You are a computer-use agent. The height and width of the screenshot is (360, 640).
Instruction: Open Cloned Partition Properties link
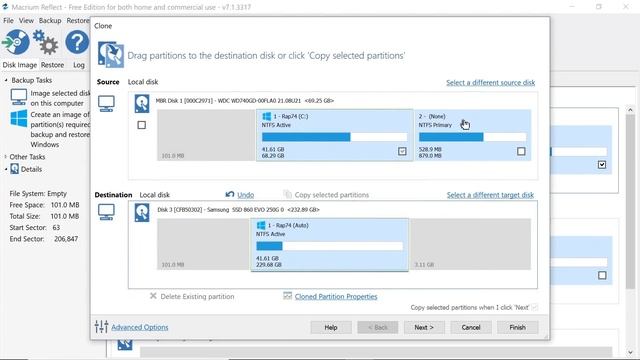coord(336,296)
